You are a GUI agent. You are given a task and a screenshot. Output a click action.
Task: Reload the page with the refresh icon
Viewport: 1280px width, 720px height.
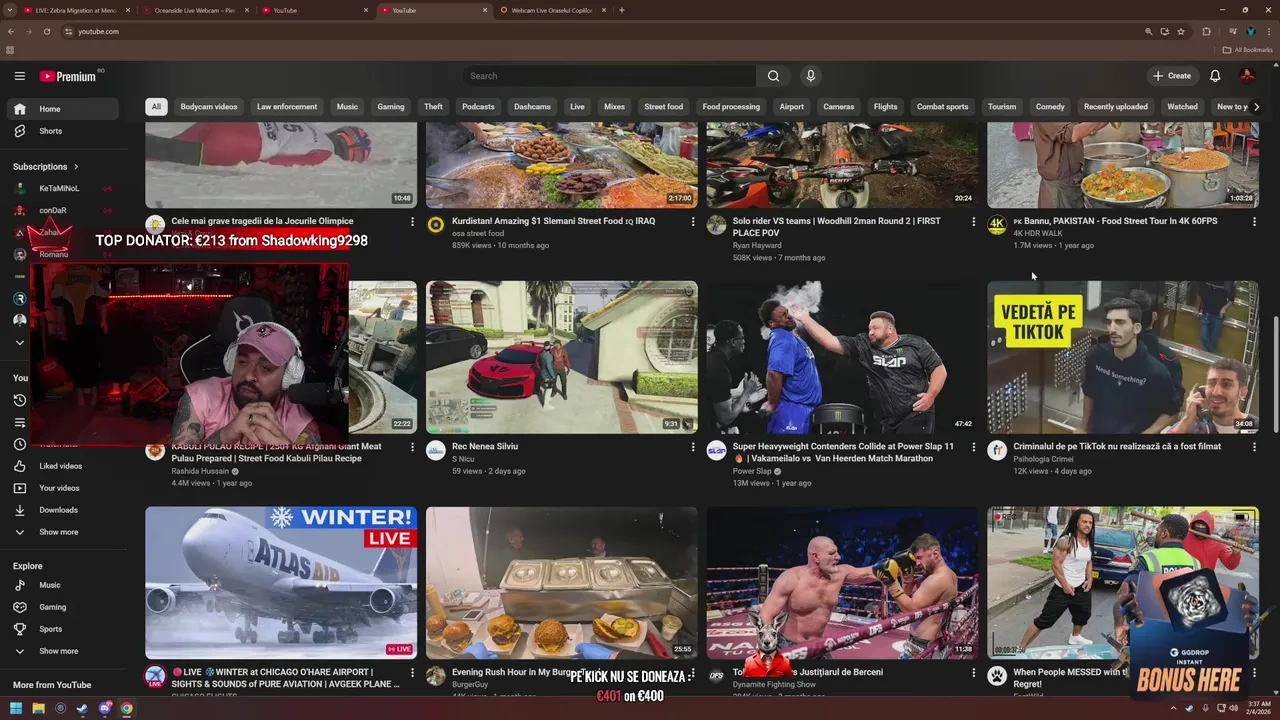(45, 31)
